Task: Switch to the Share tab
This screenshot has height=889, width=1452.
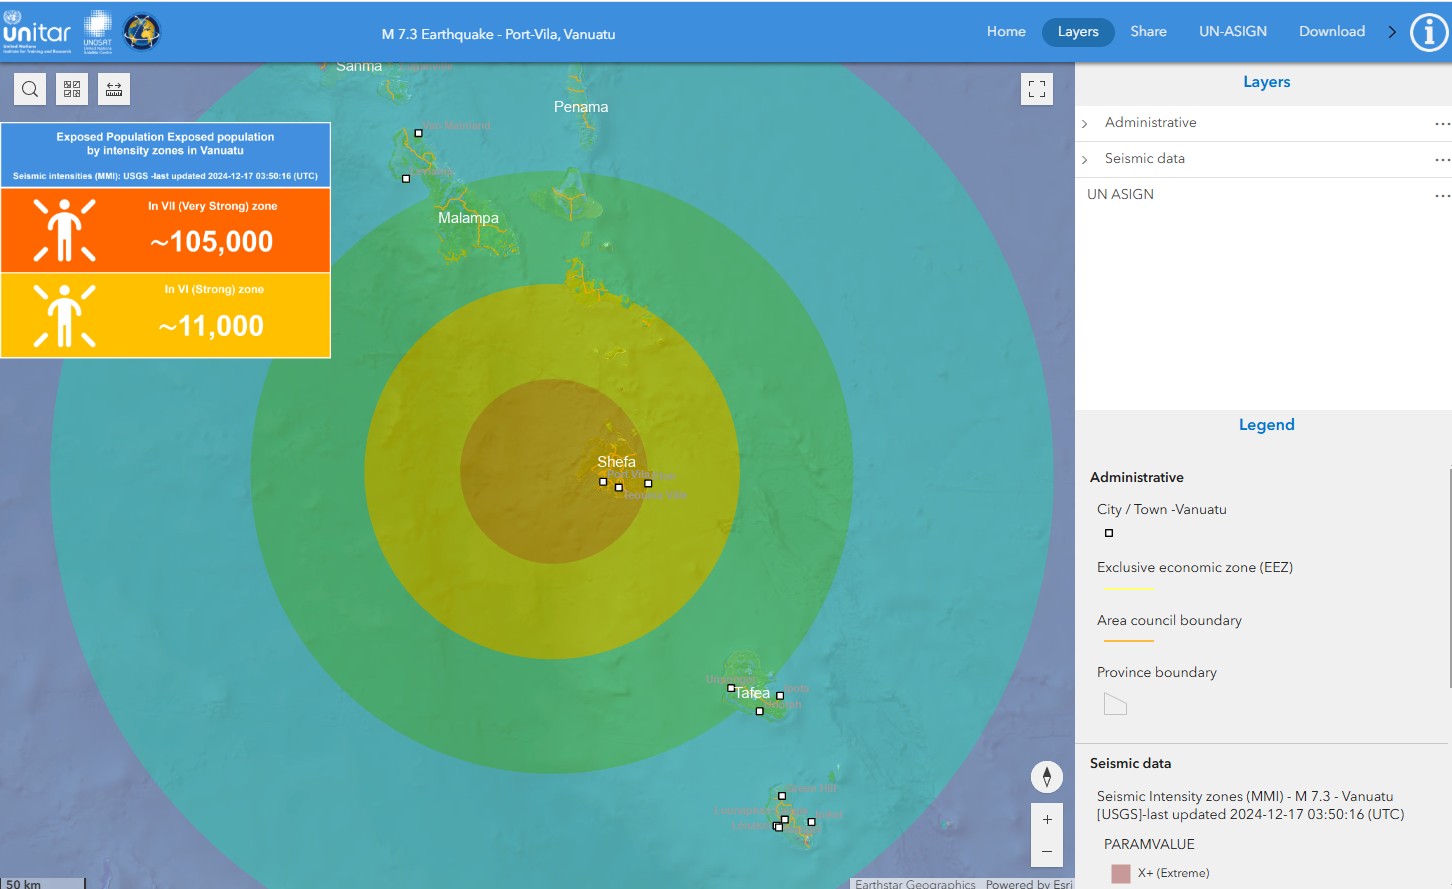Action: click(x=1148, y=32)
